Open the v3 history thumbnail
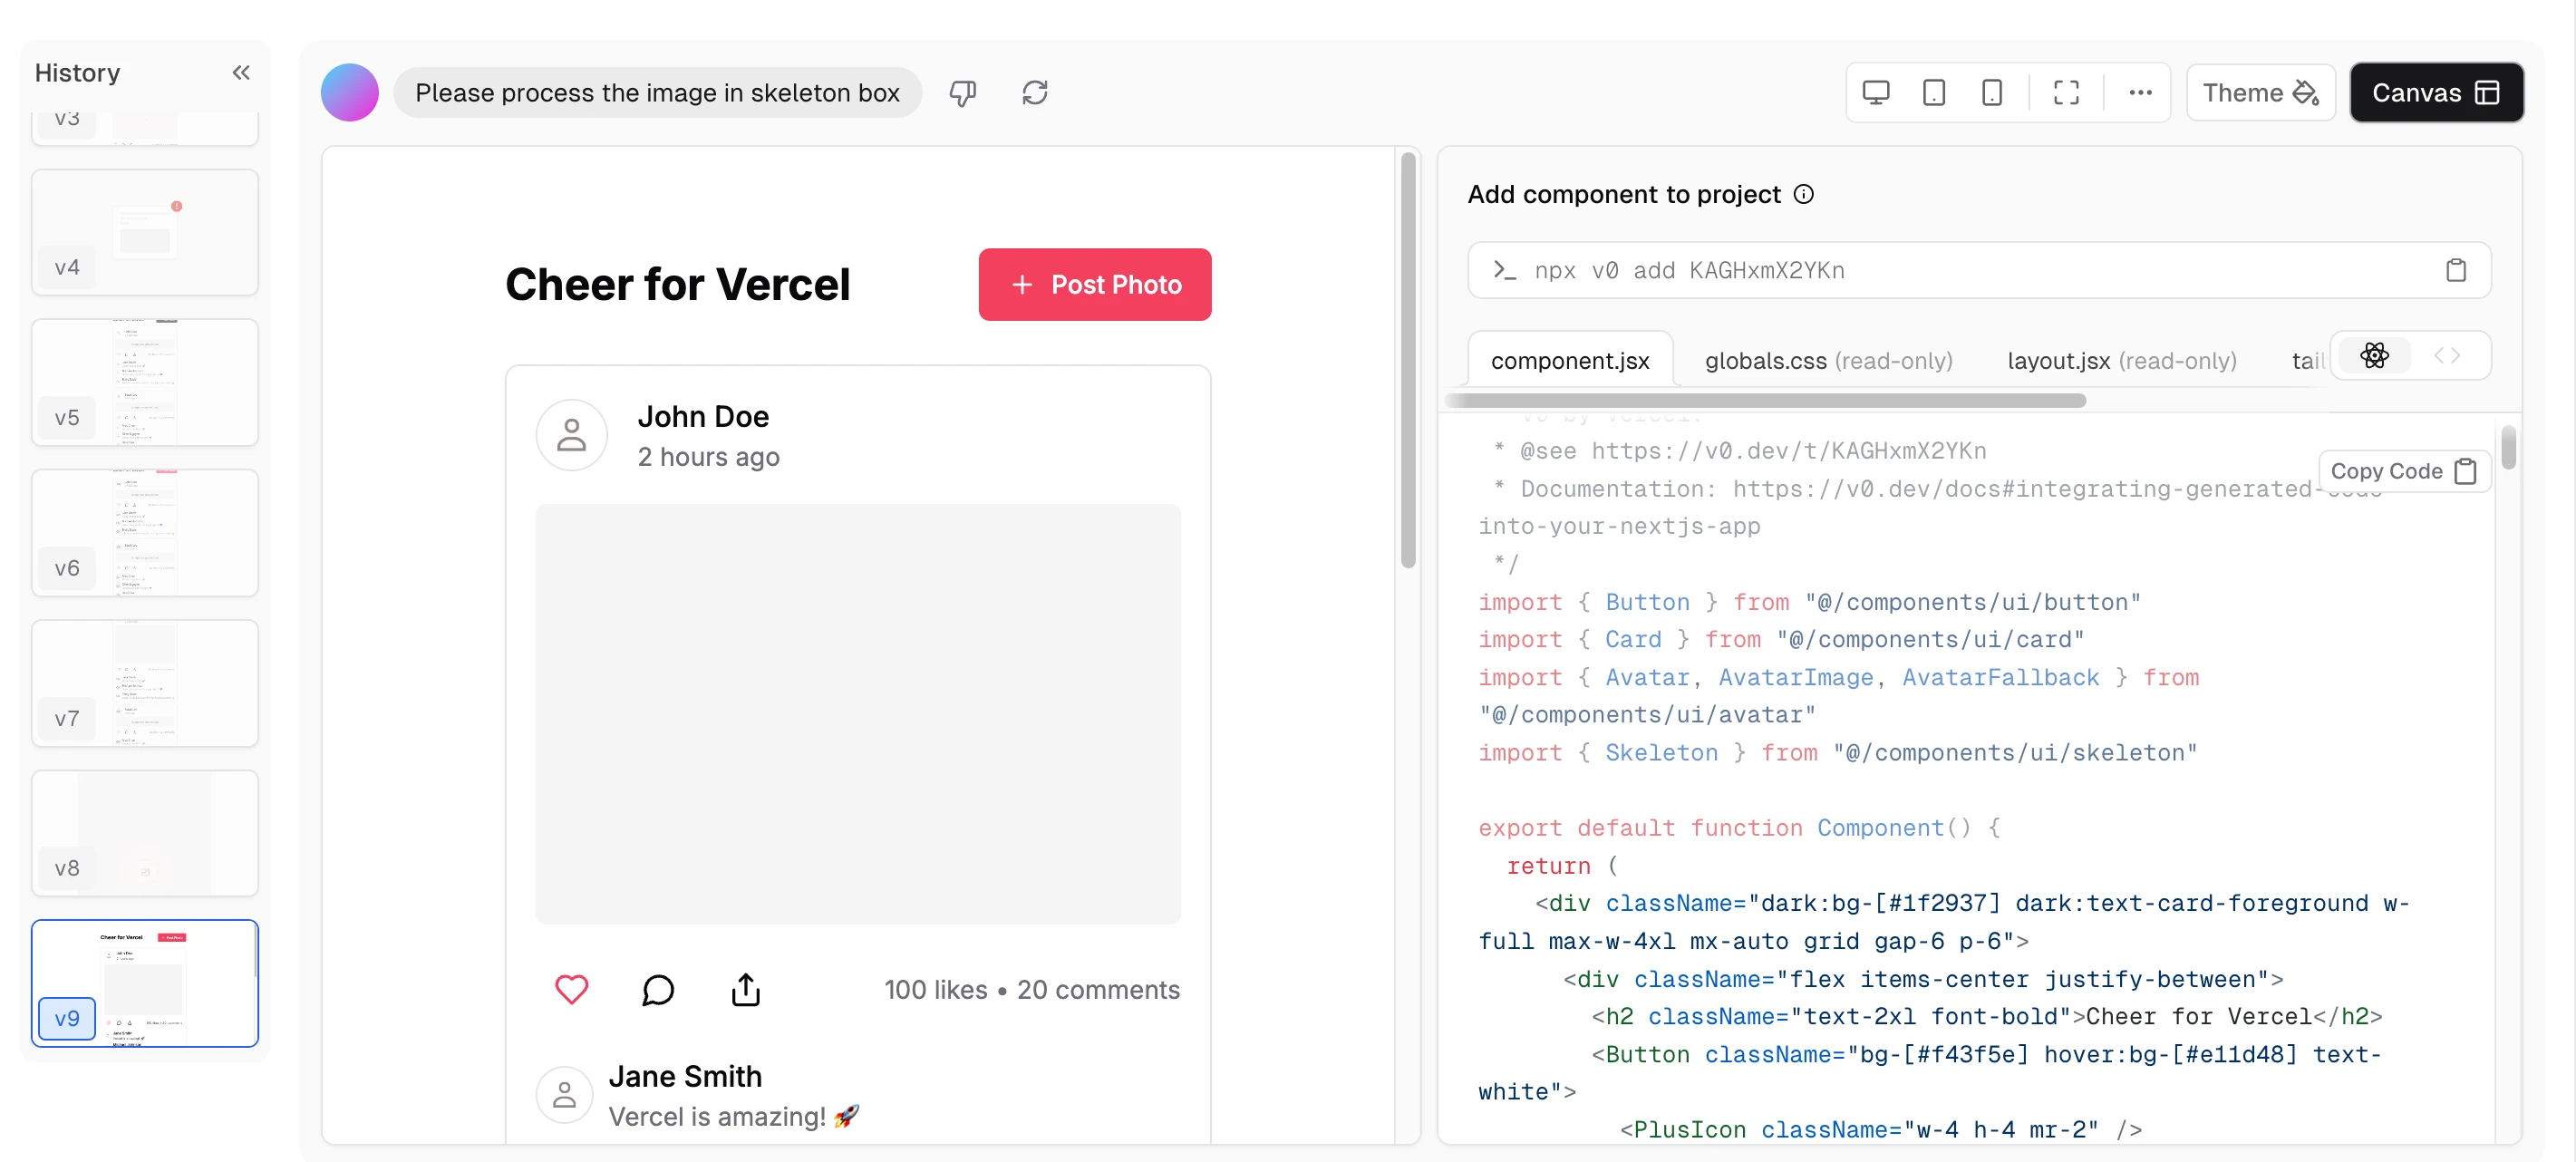2576x1162 pixels. [x=145, y=128]
